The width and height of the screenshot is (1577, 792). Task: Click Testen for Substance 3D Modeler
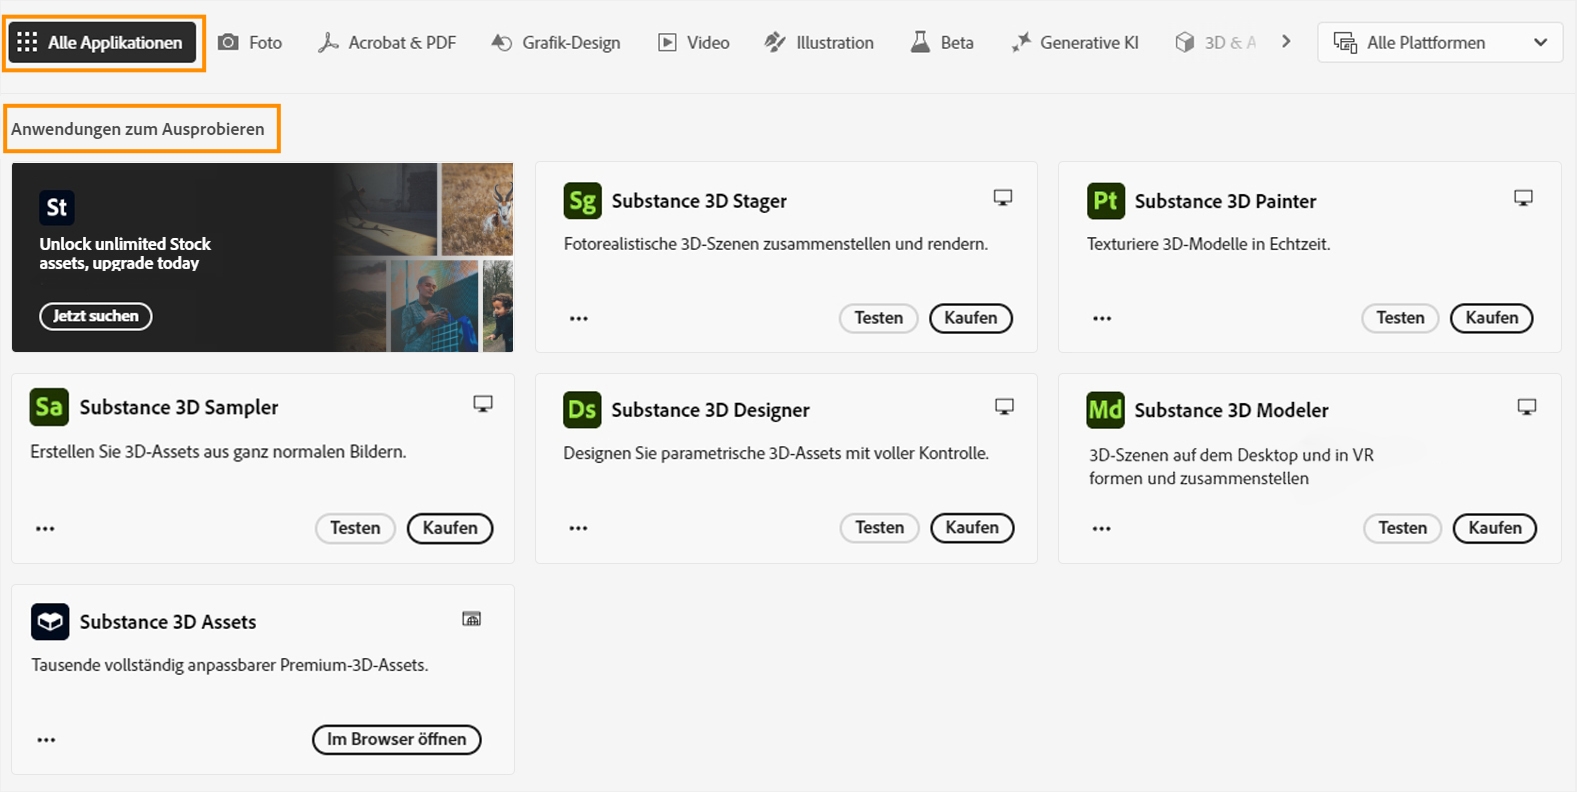coord(1403,528)
